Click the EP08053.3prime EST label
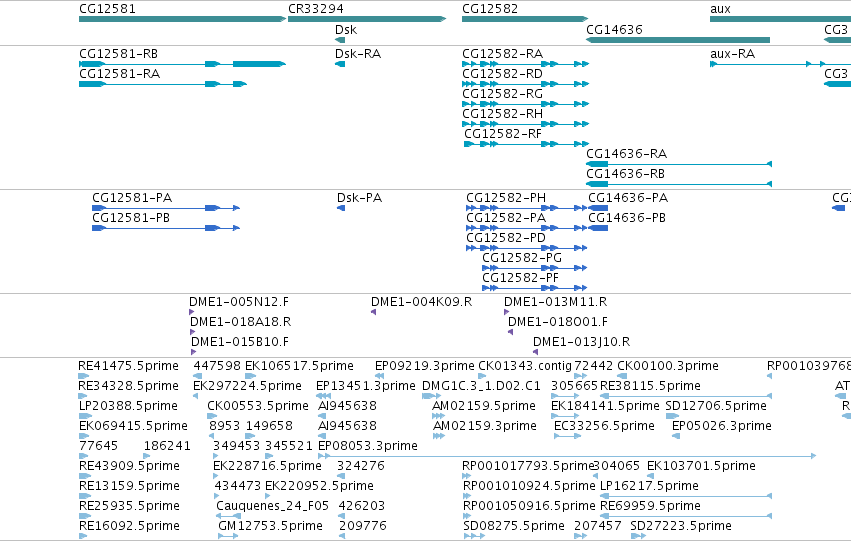851x541 pixels. click(x=368, y=447)
